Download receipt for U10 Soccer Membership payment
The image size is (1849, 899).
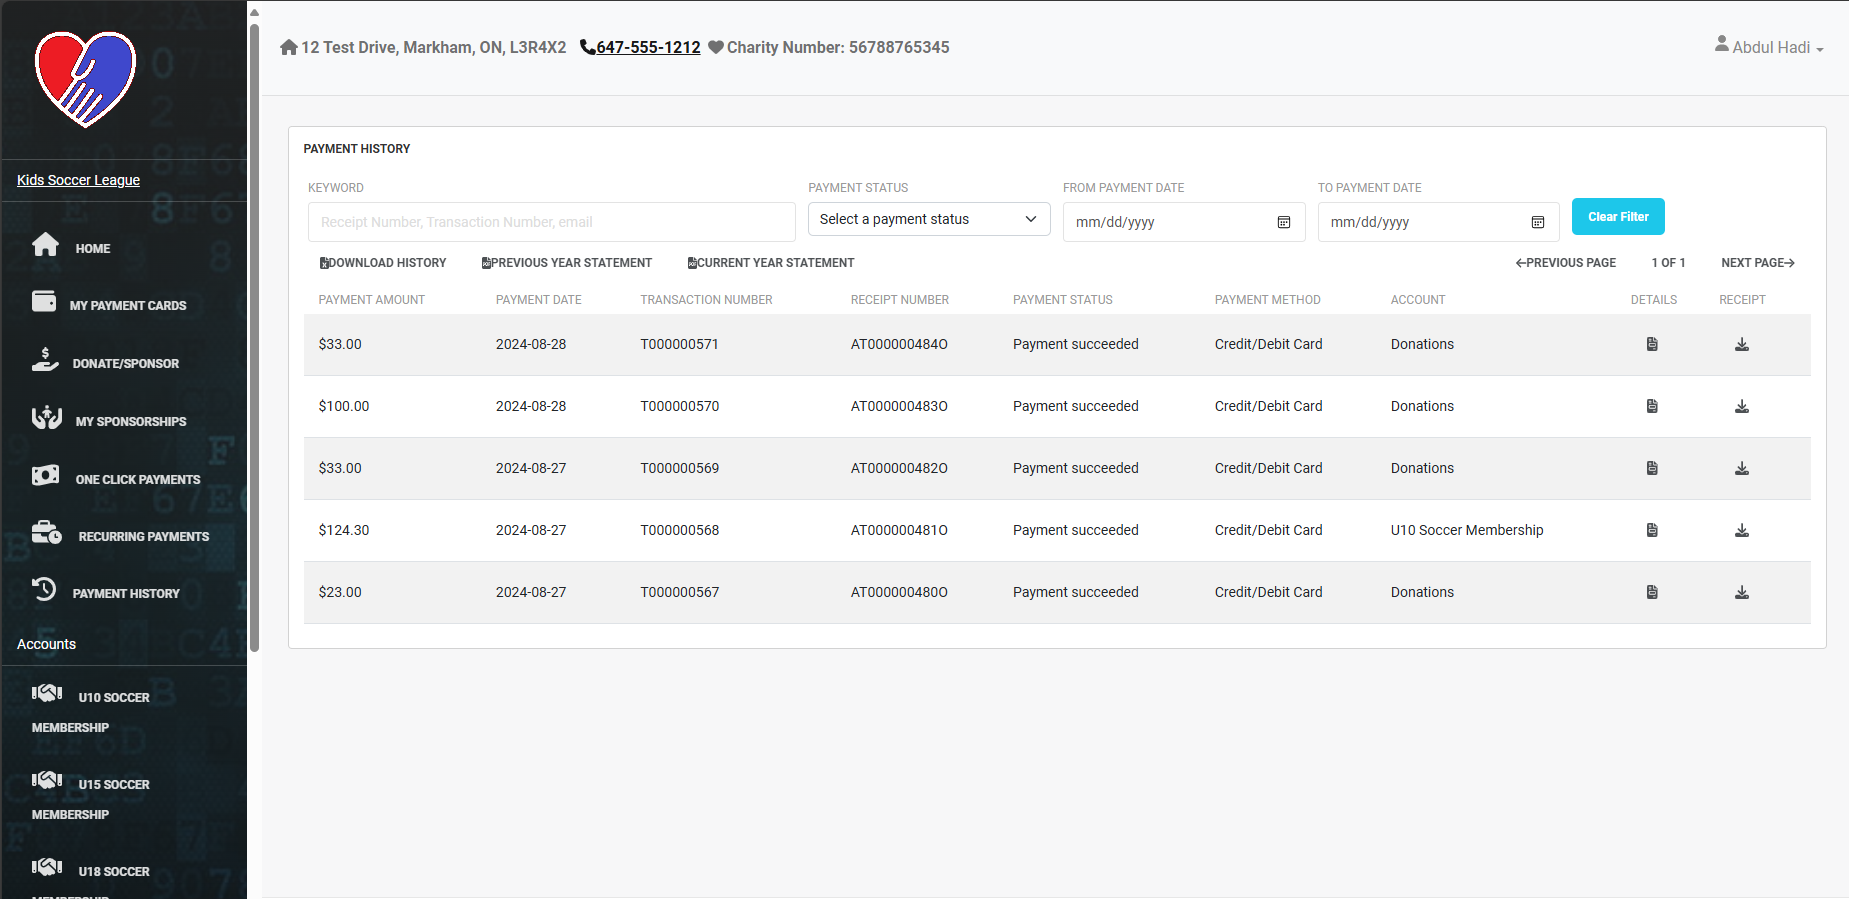[x=1741, y=530]
